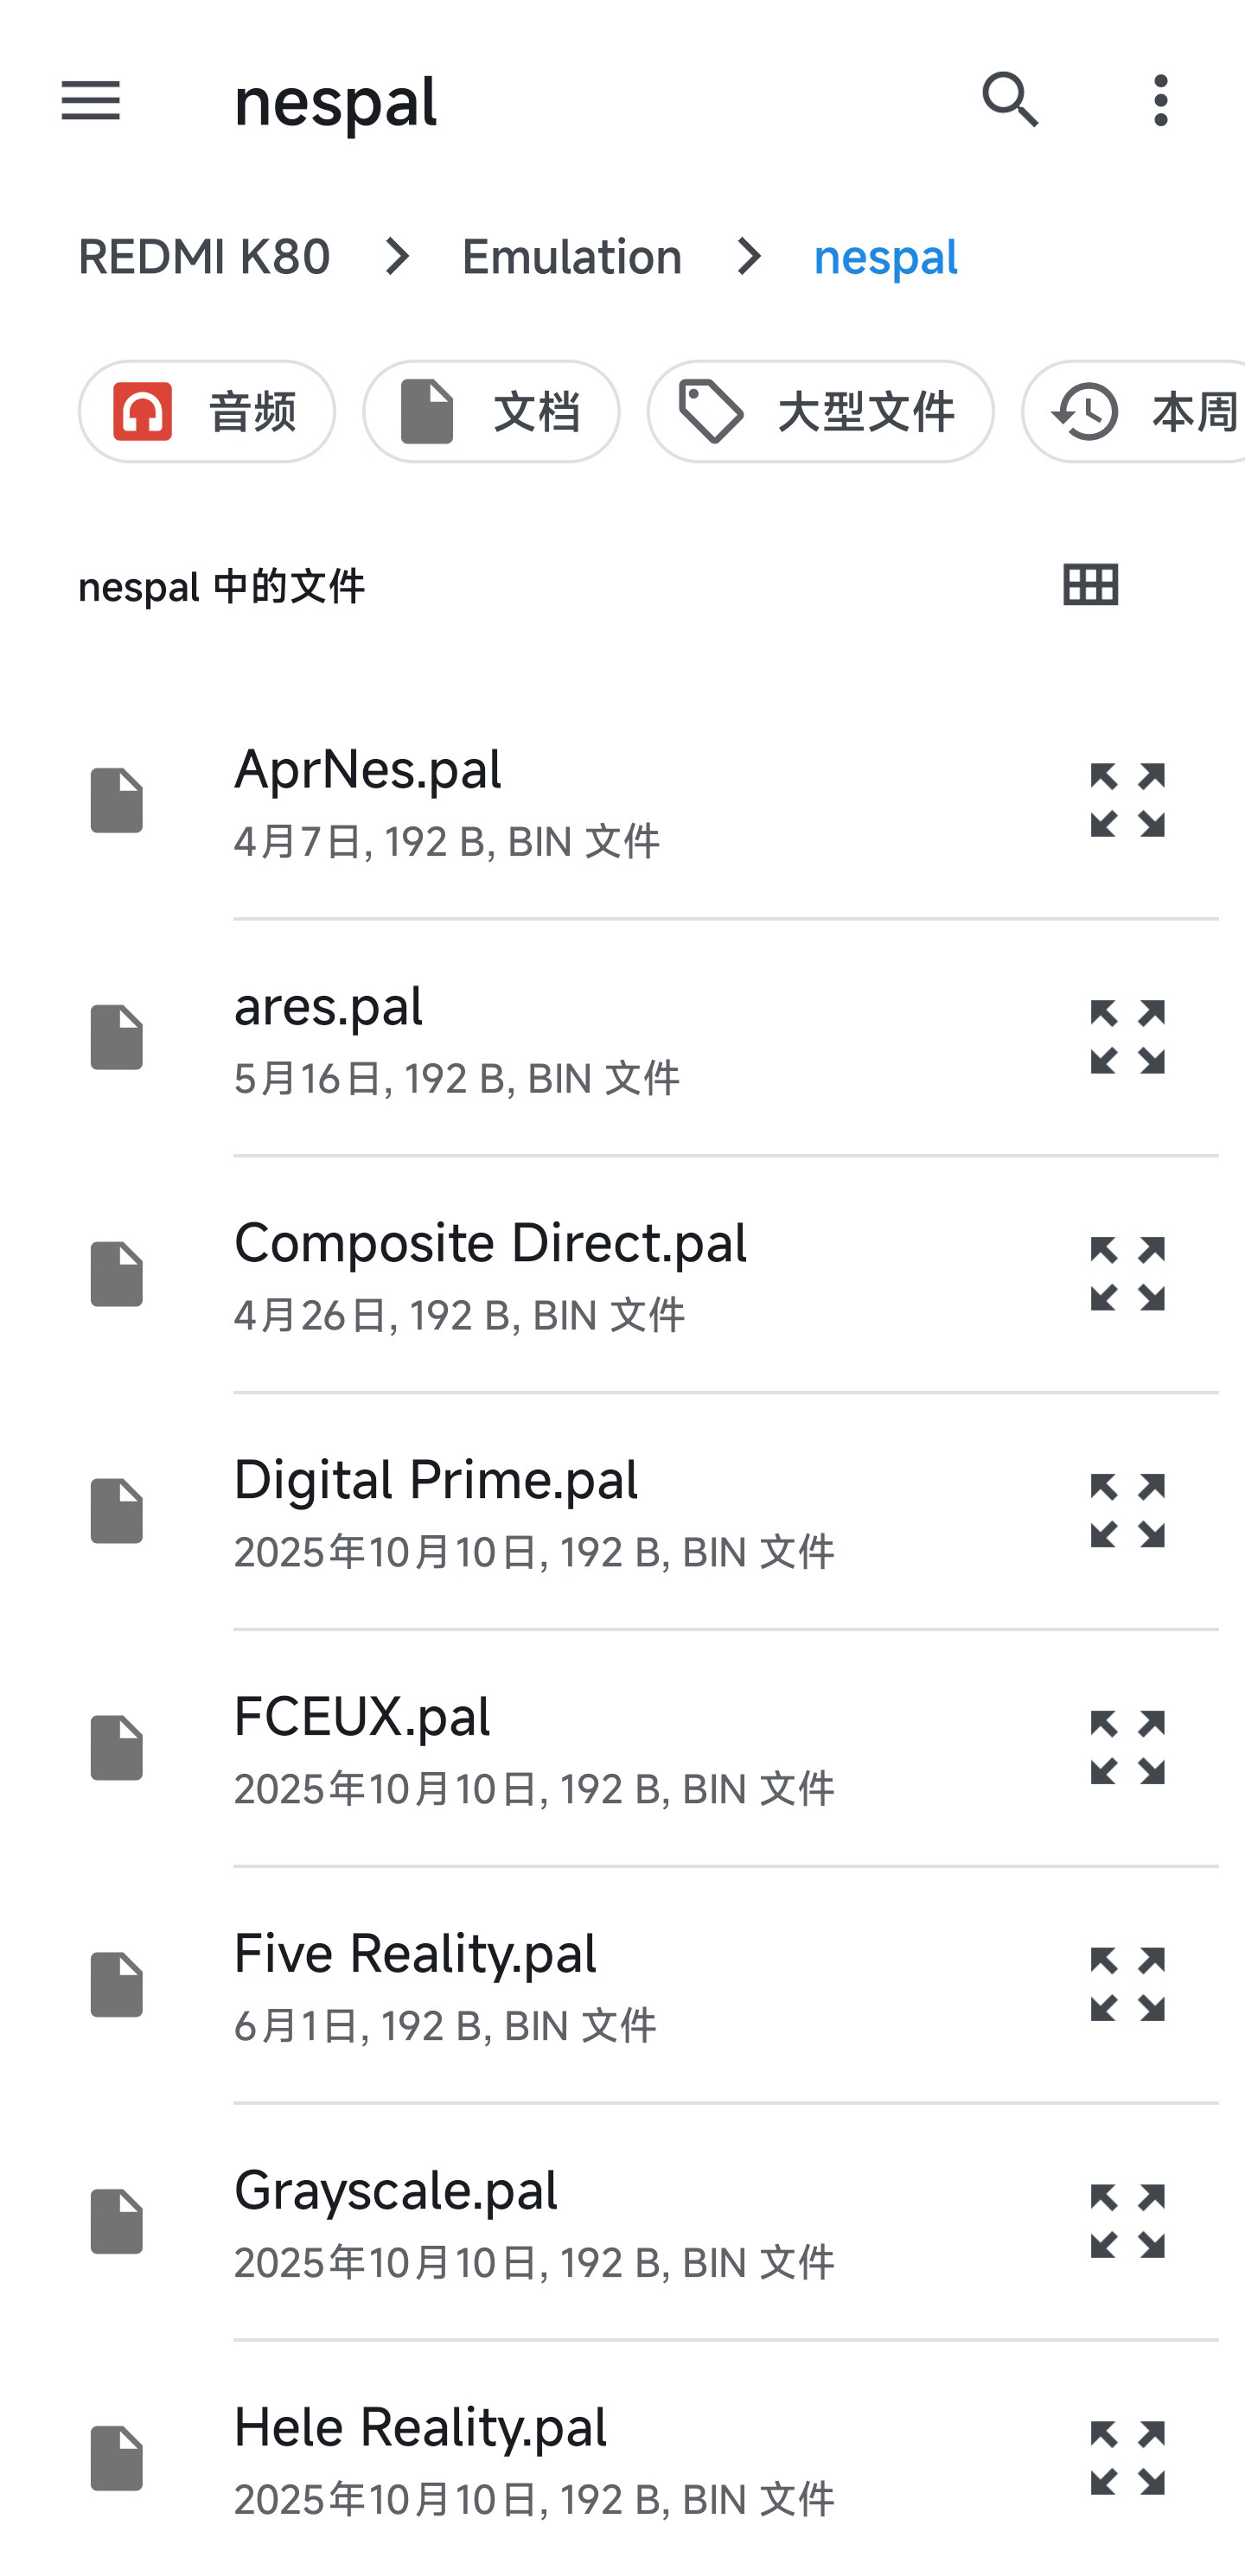
Task: Tap expand icon for ares.pal
Action: pos(1127,1036)
